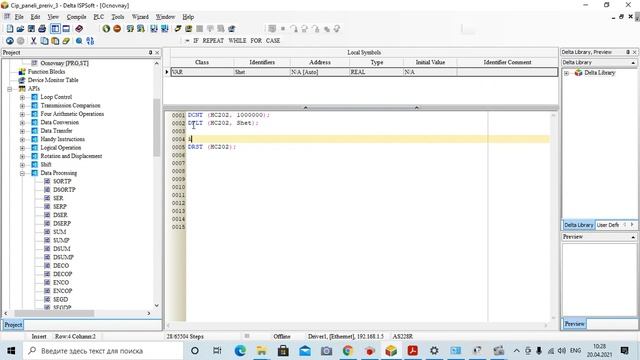Click the green Run PLC icon
640x360 pixels.
pyautogui.click(x=106, y=29)
